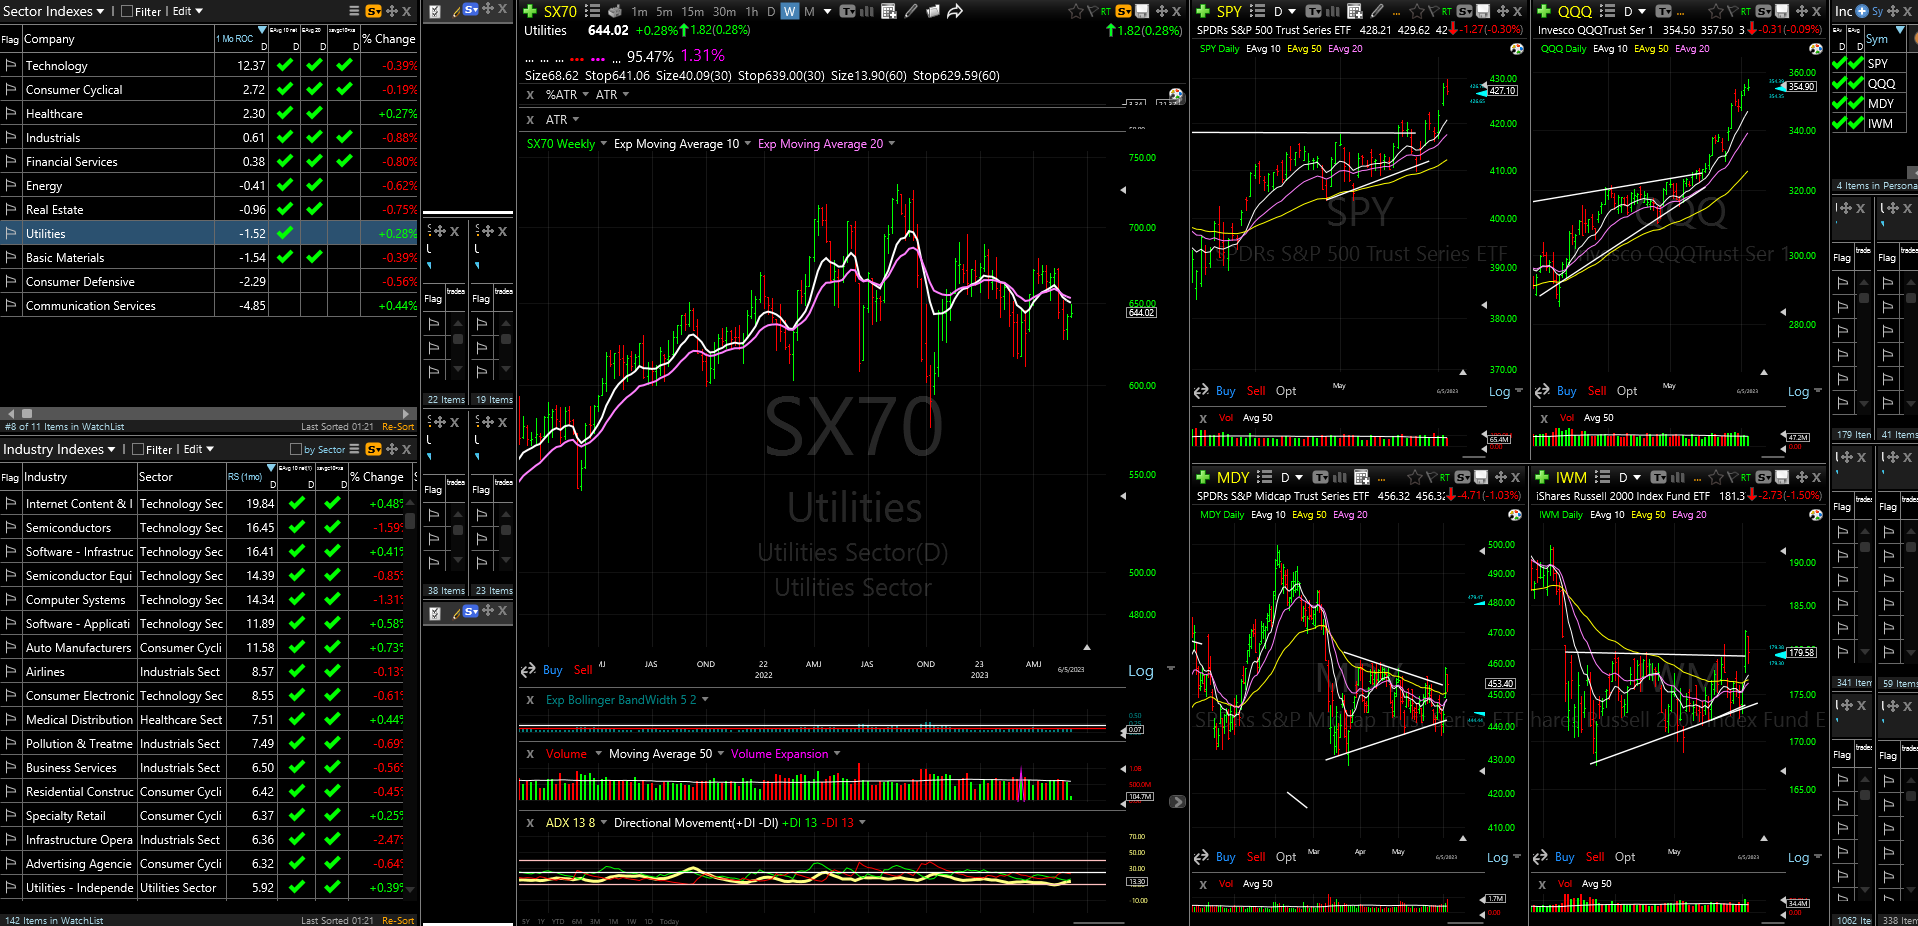Click the star icon in QQQ chart header

pos(1716,11)
